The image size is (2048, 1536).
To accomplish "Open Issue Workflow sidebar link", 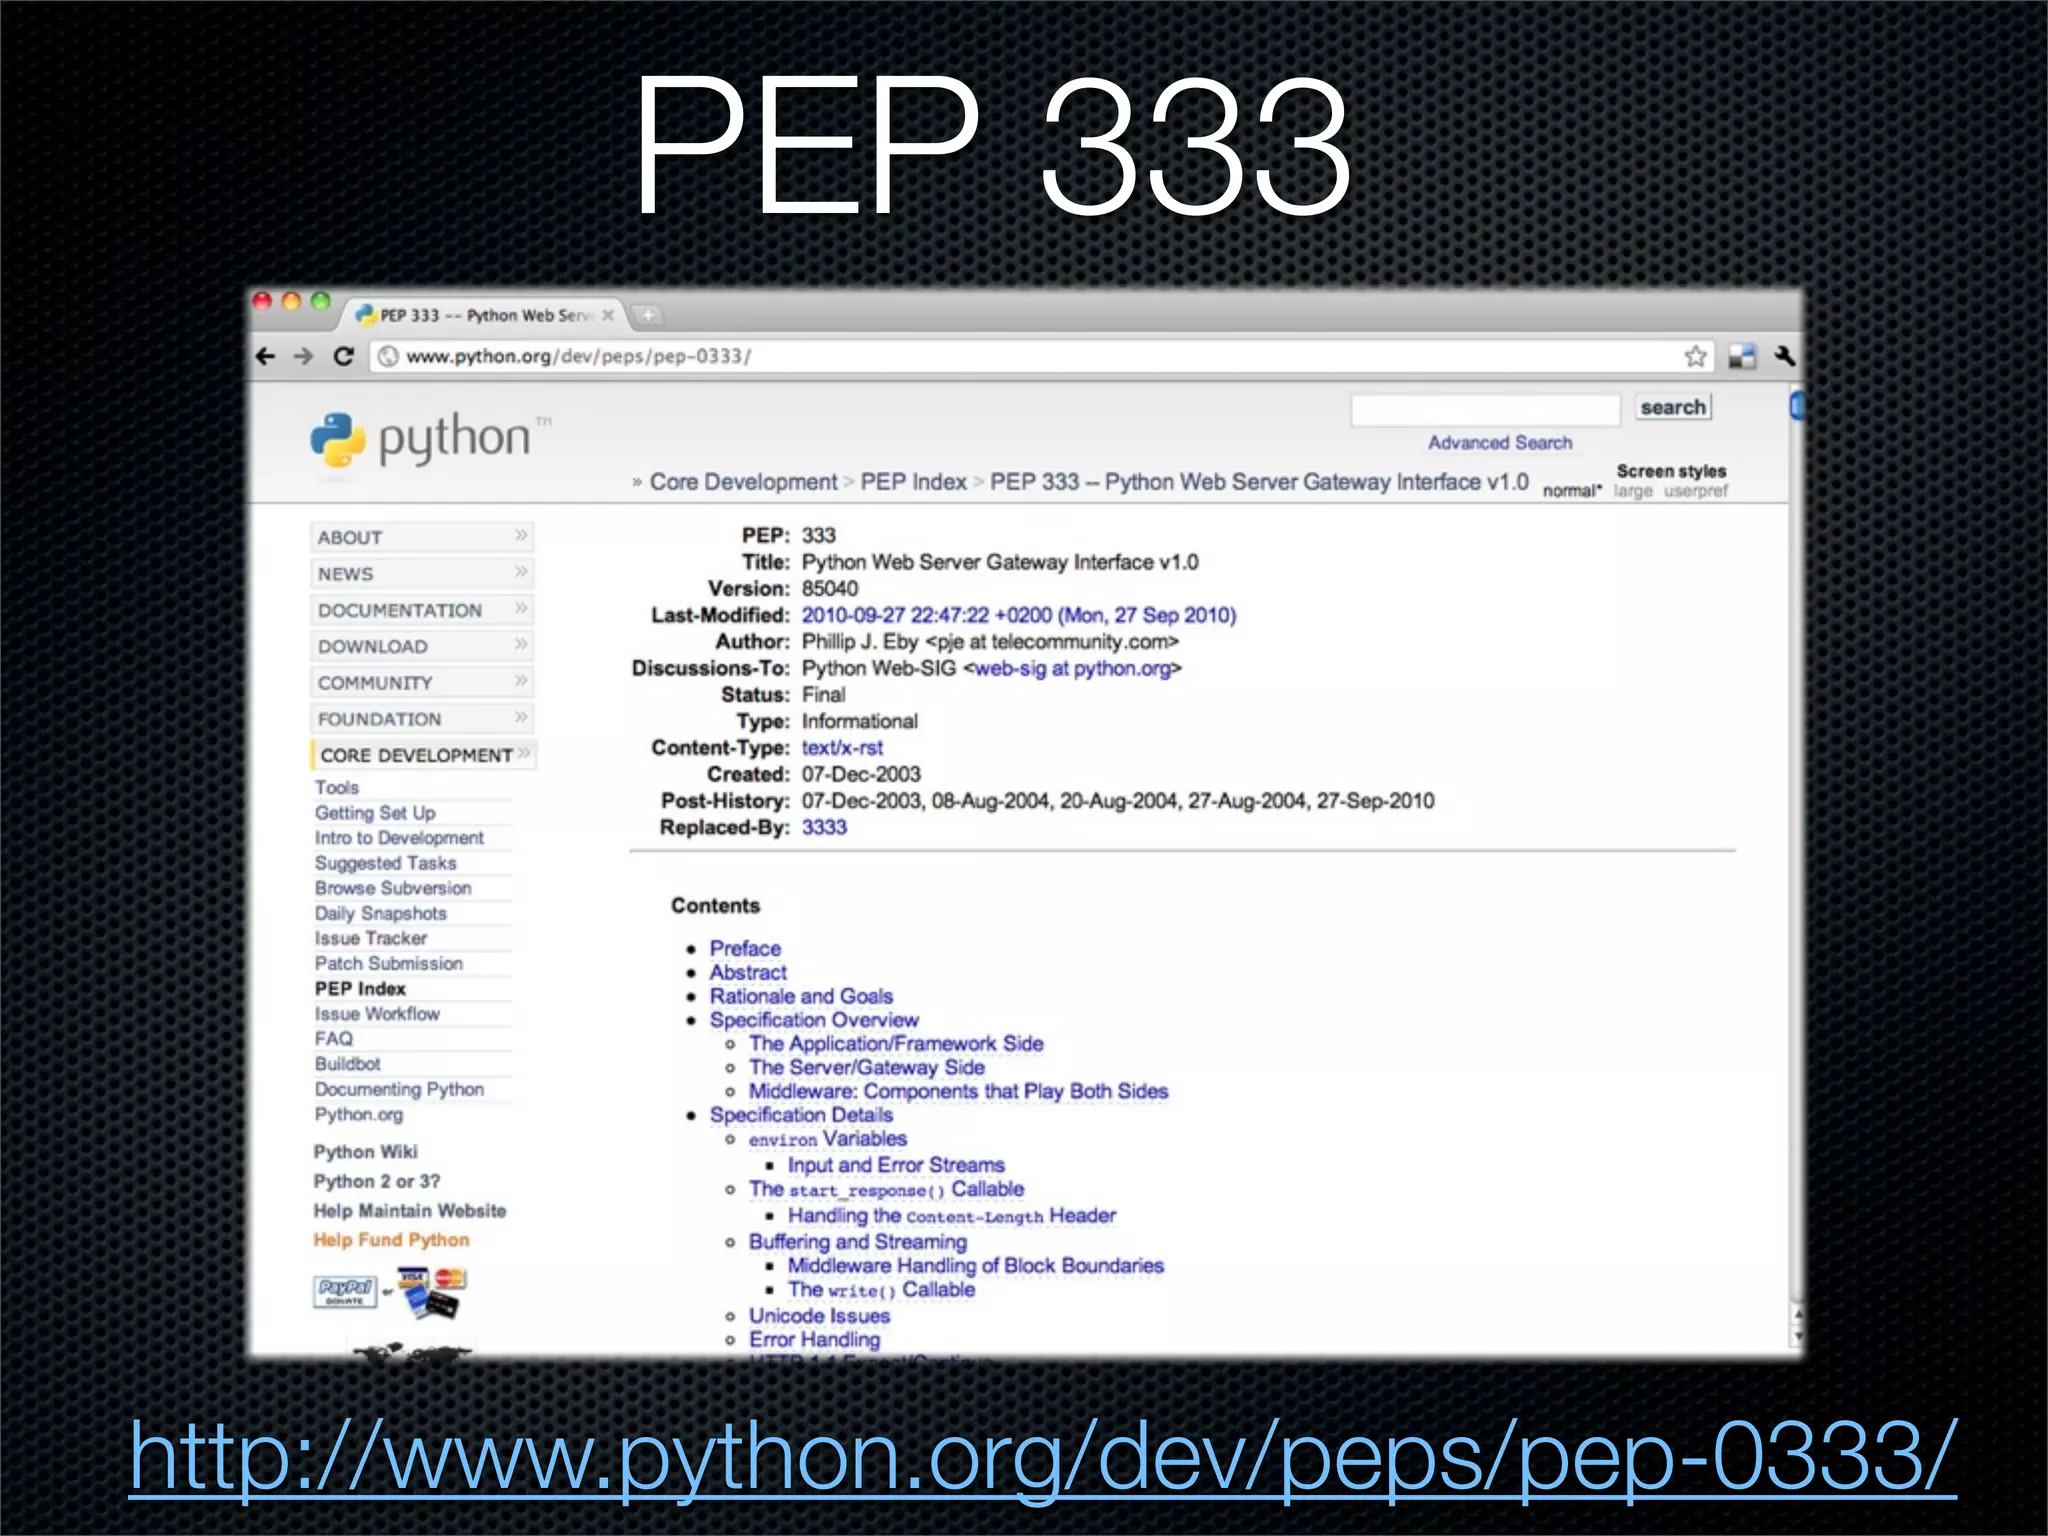I will coord(377,1013).
